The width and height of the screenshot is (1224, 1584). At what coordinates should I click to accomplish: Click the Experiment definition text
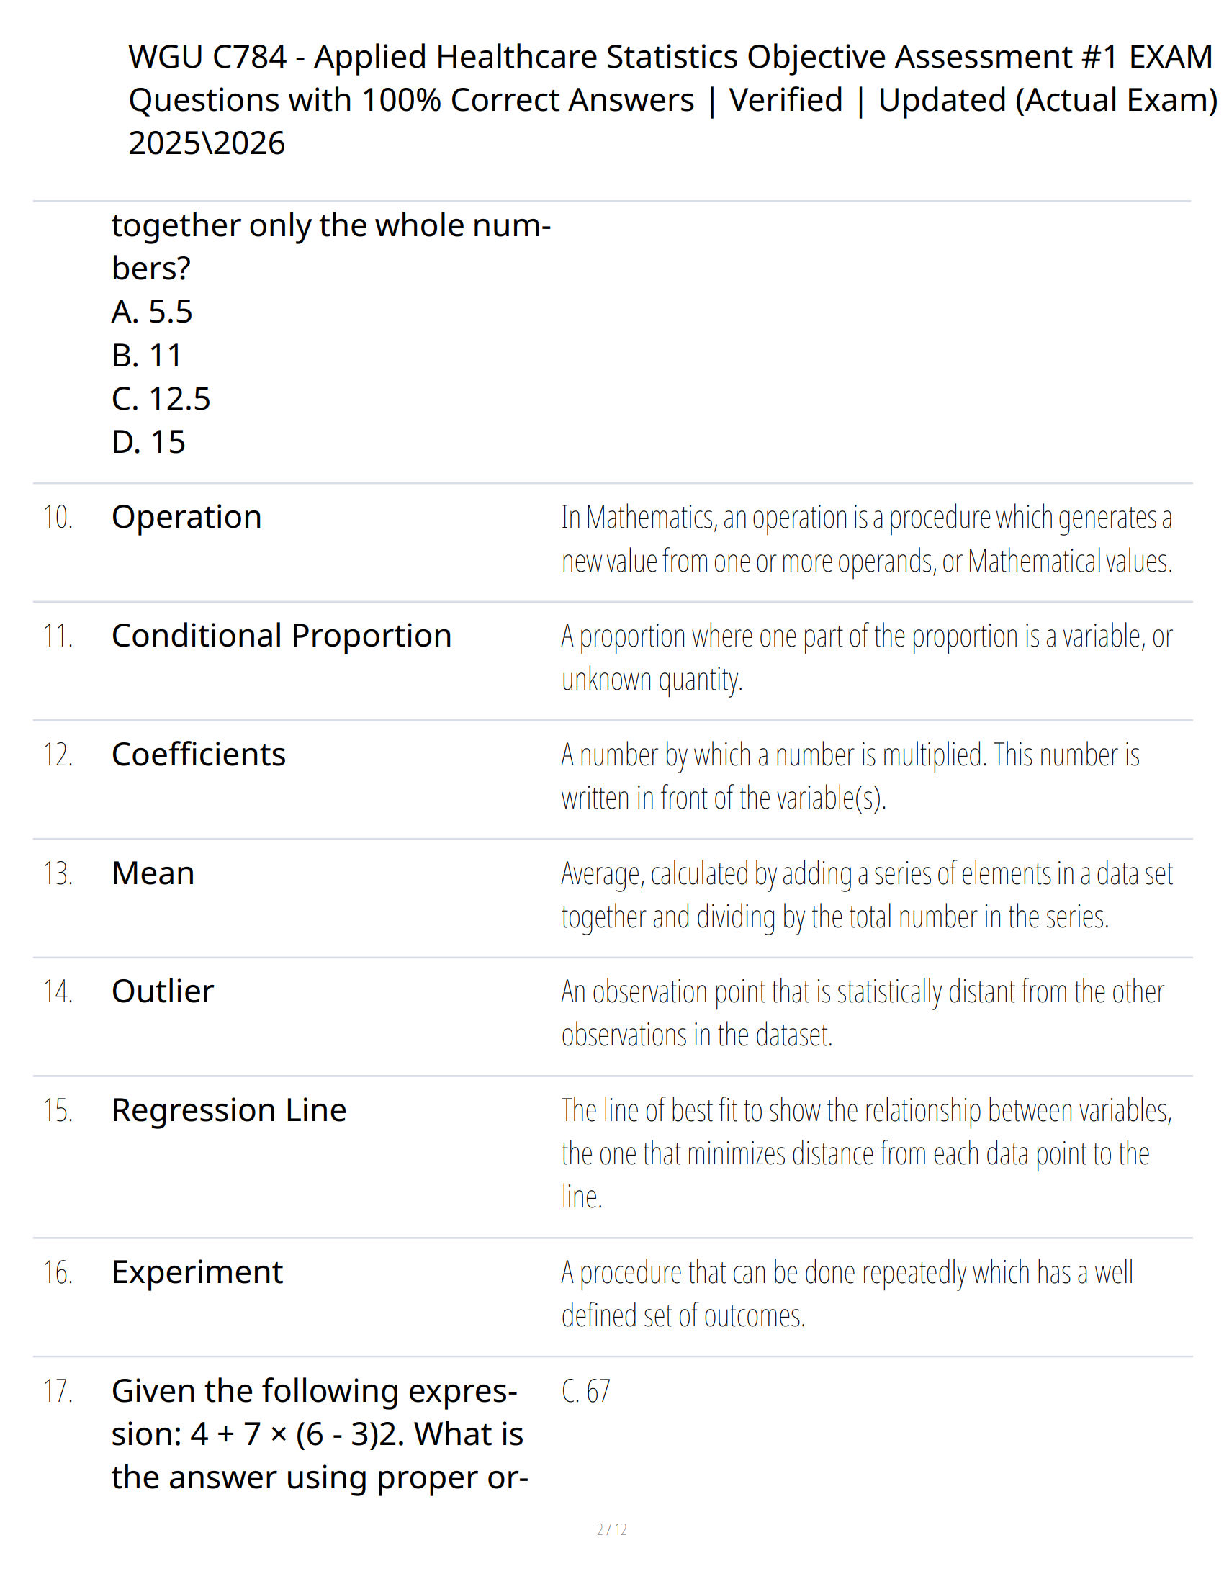(x=847, y=1294)
